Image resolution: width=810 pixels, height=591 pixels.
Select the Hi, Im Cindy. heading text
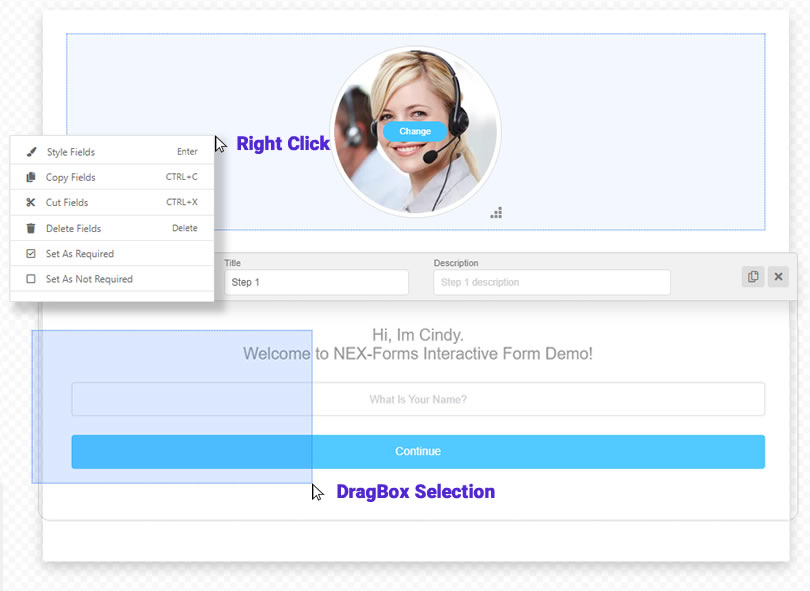point(418,335)
